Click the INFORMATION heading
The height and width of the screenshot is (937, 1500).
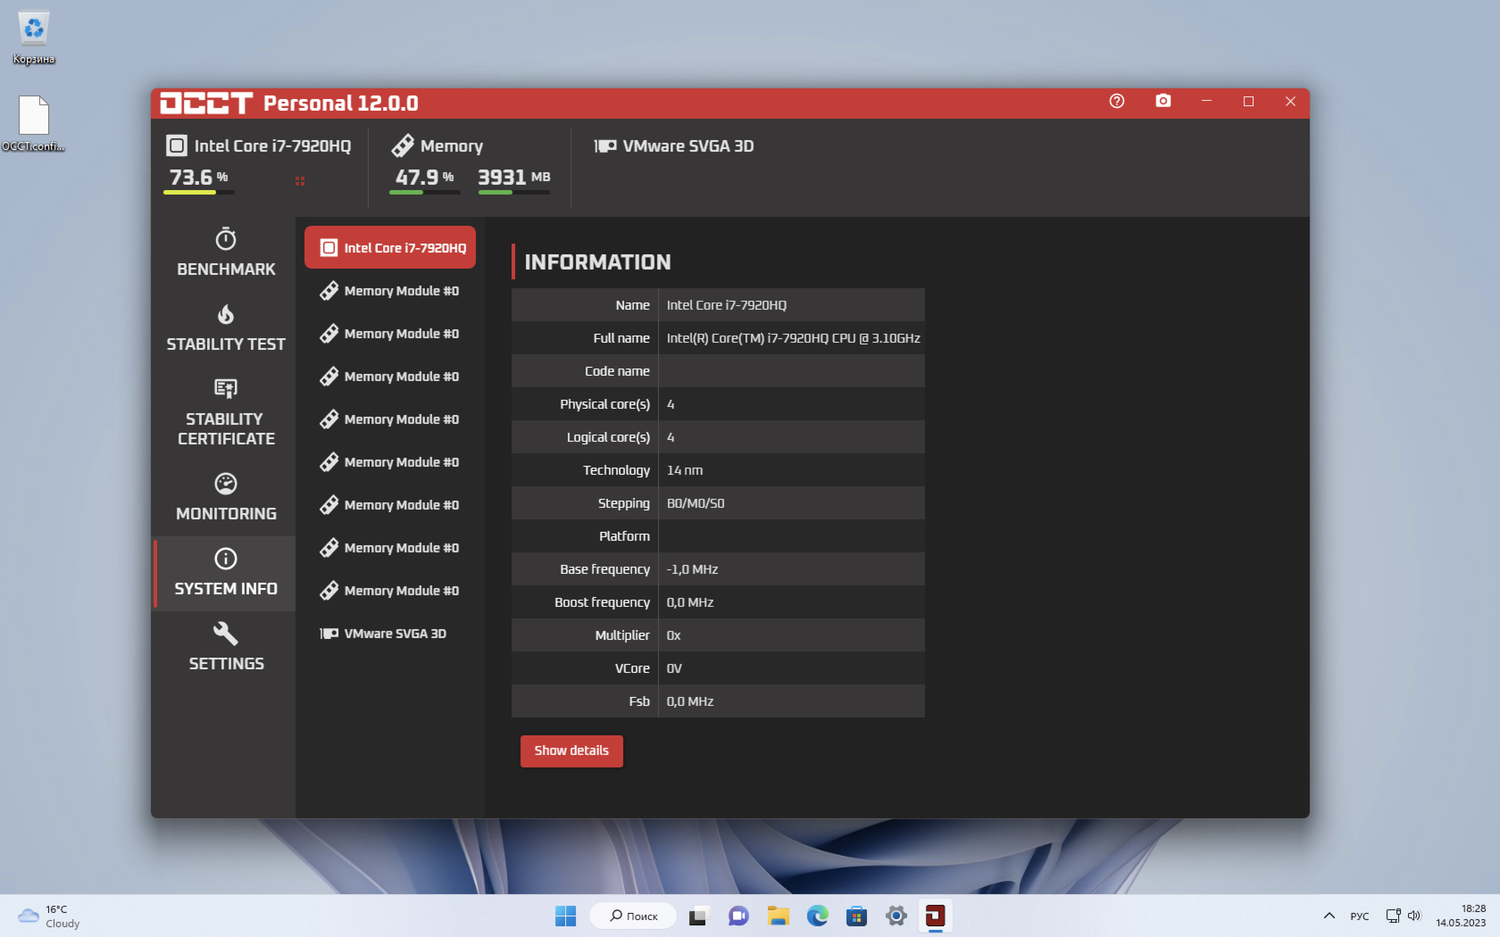pyautogui.click(x=598, y=262)
